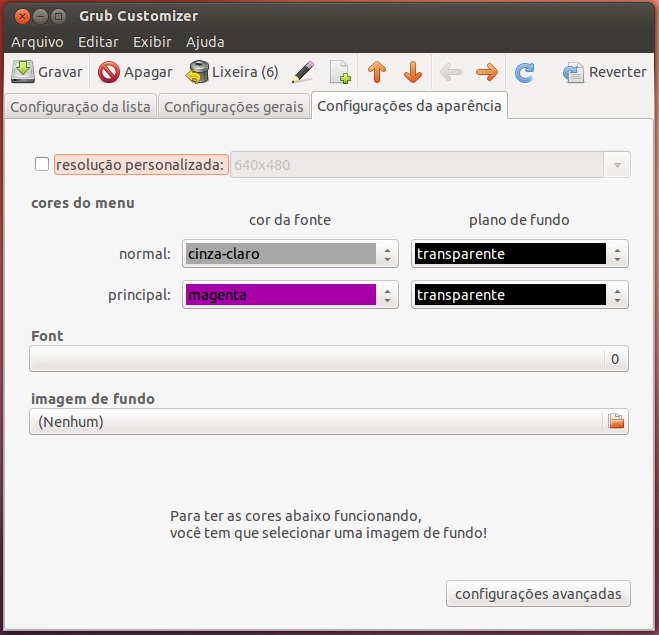Click the greyed left arrow icon
Viewport: 659px width, 635px height.
pos(451,72)
